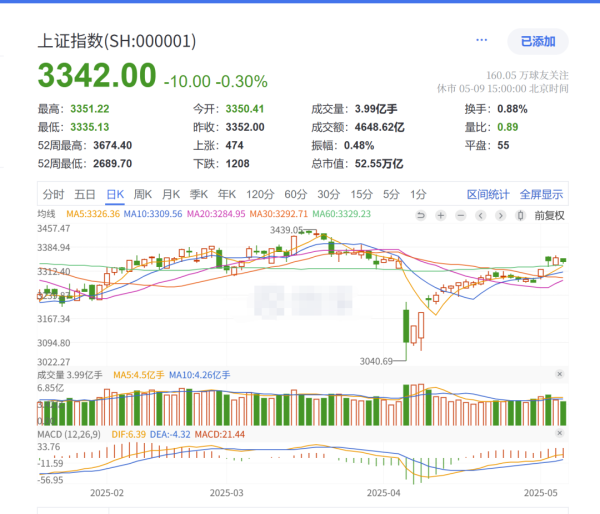Image resolution: width=600 pixels, height=514 pixels.
Task: Switch to 1分 interval tab
Action: [418, 194]
